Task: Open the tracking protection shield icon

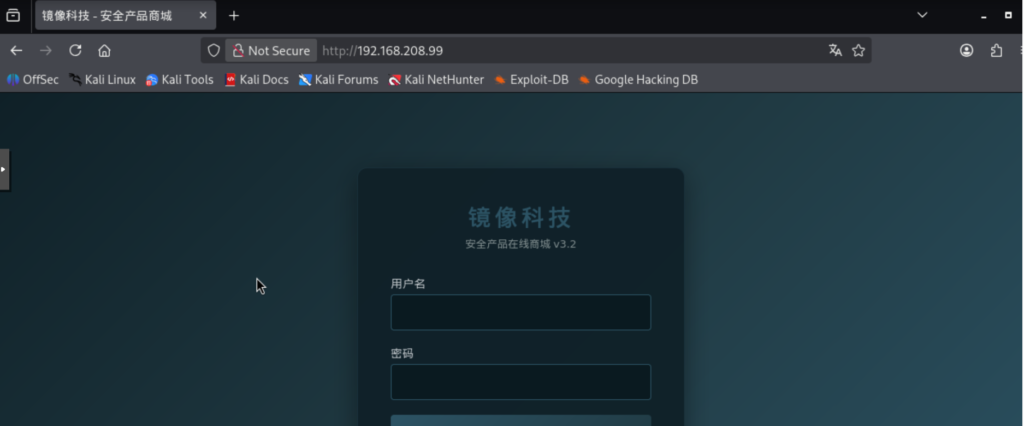Action: click(214, 50)
